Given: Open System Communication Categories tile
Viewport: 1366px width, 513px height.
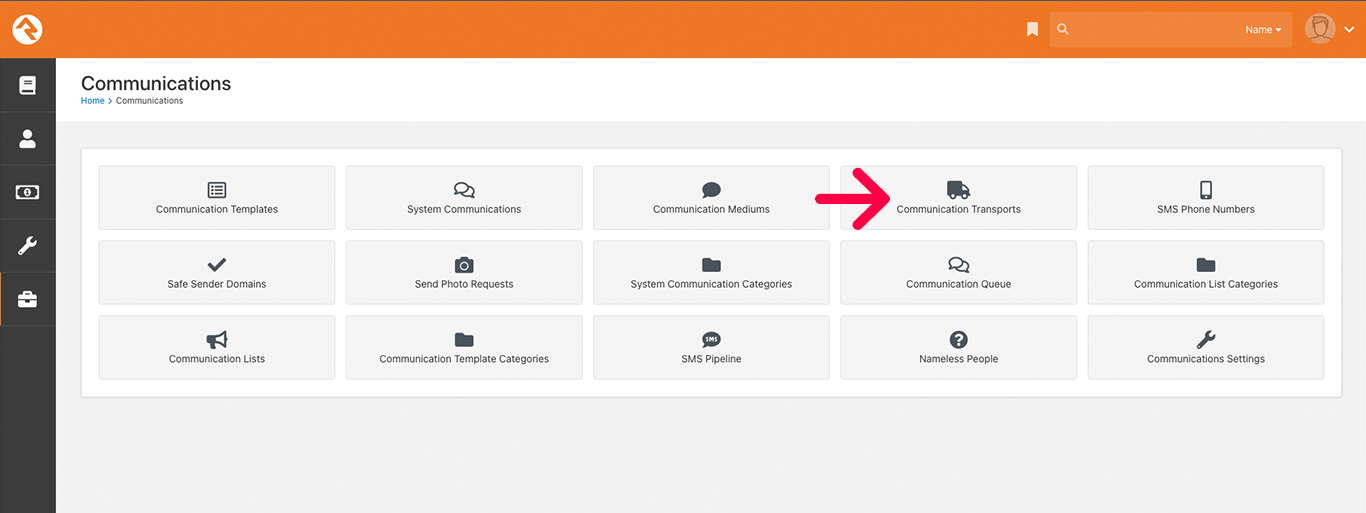Looking at the screenshot, I should pos(711,273).
